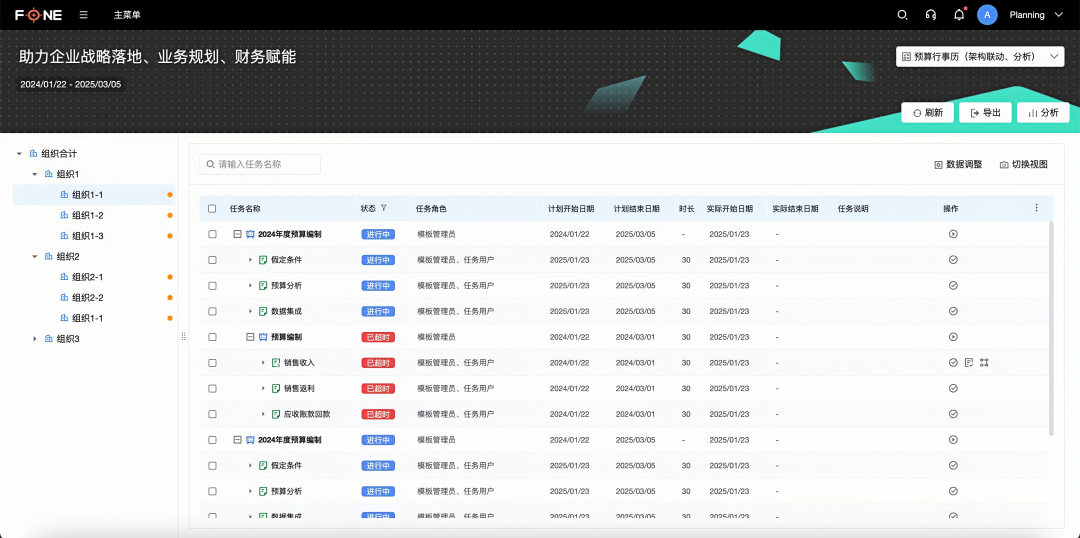The width and height of the screenshot is (1080, 538).
Task: Click the search magnifier icon in the top bar
Action: click(902, 14)
